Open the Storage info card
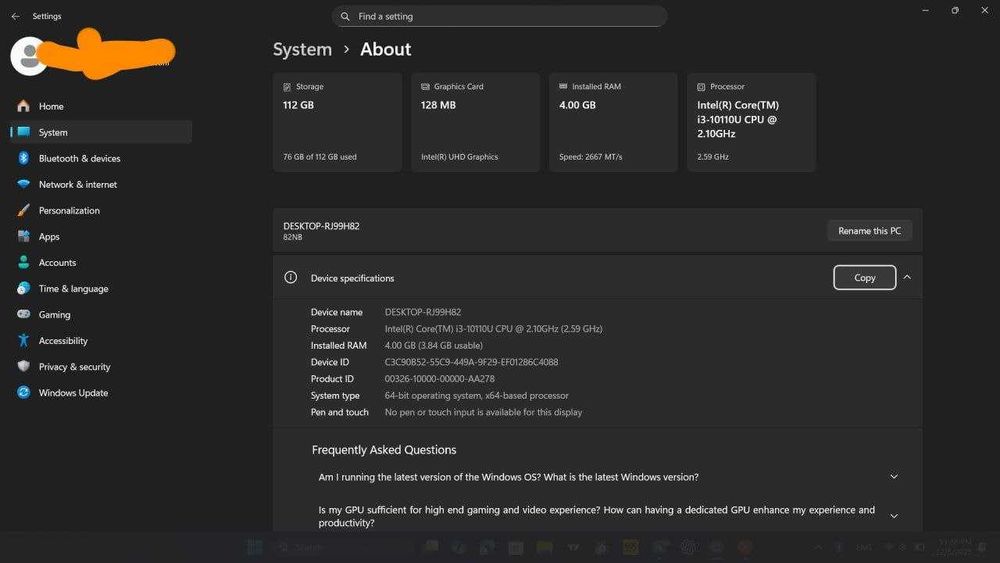Viewport: 1000px width, 563px height. [337, 122]
